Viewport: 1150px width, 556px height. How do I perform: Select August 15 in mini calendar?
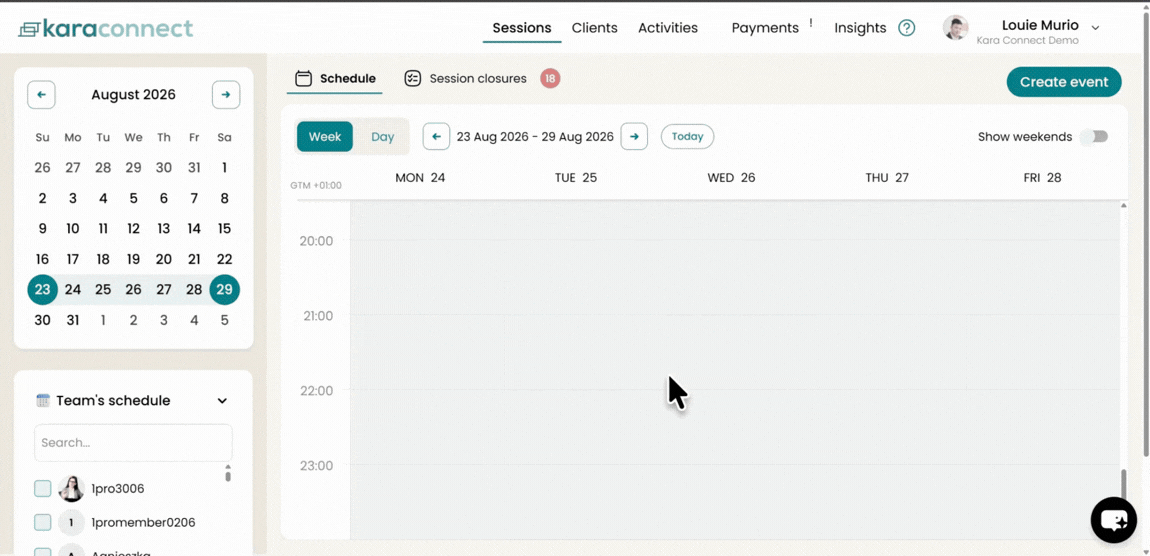[224, 228]
